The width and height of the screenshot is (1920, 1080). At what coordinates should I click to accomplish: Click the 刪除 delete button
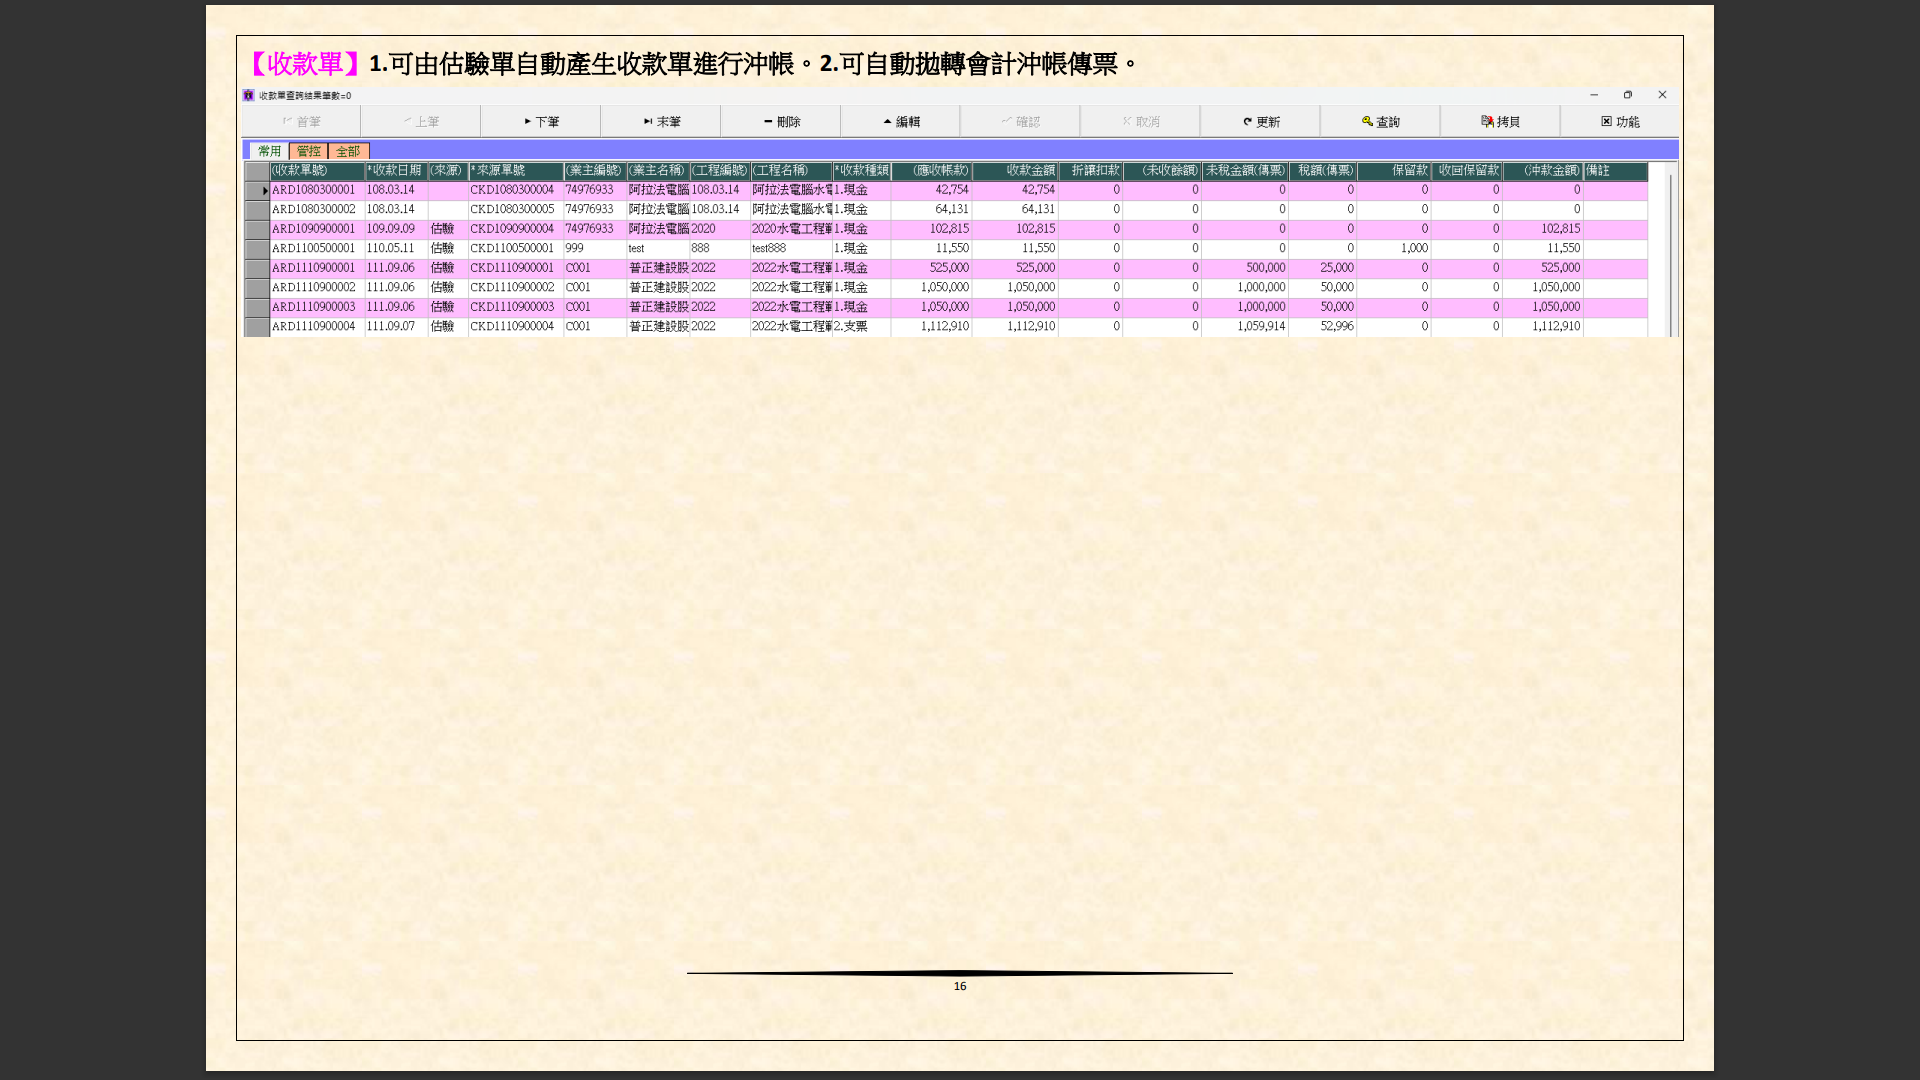(781, 121)
